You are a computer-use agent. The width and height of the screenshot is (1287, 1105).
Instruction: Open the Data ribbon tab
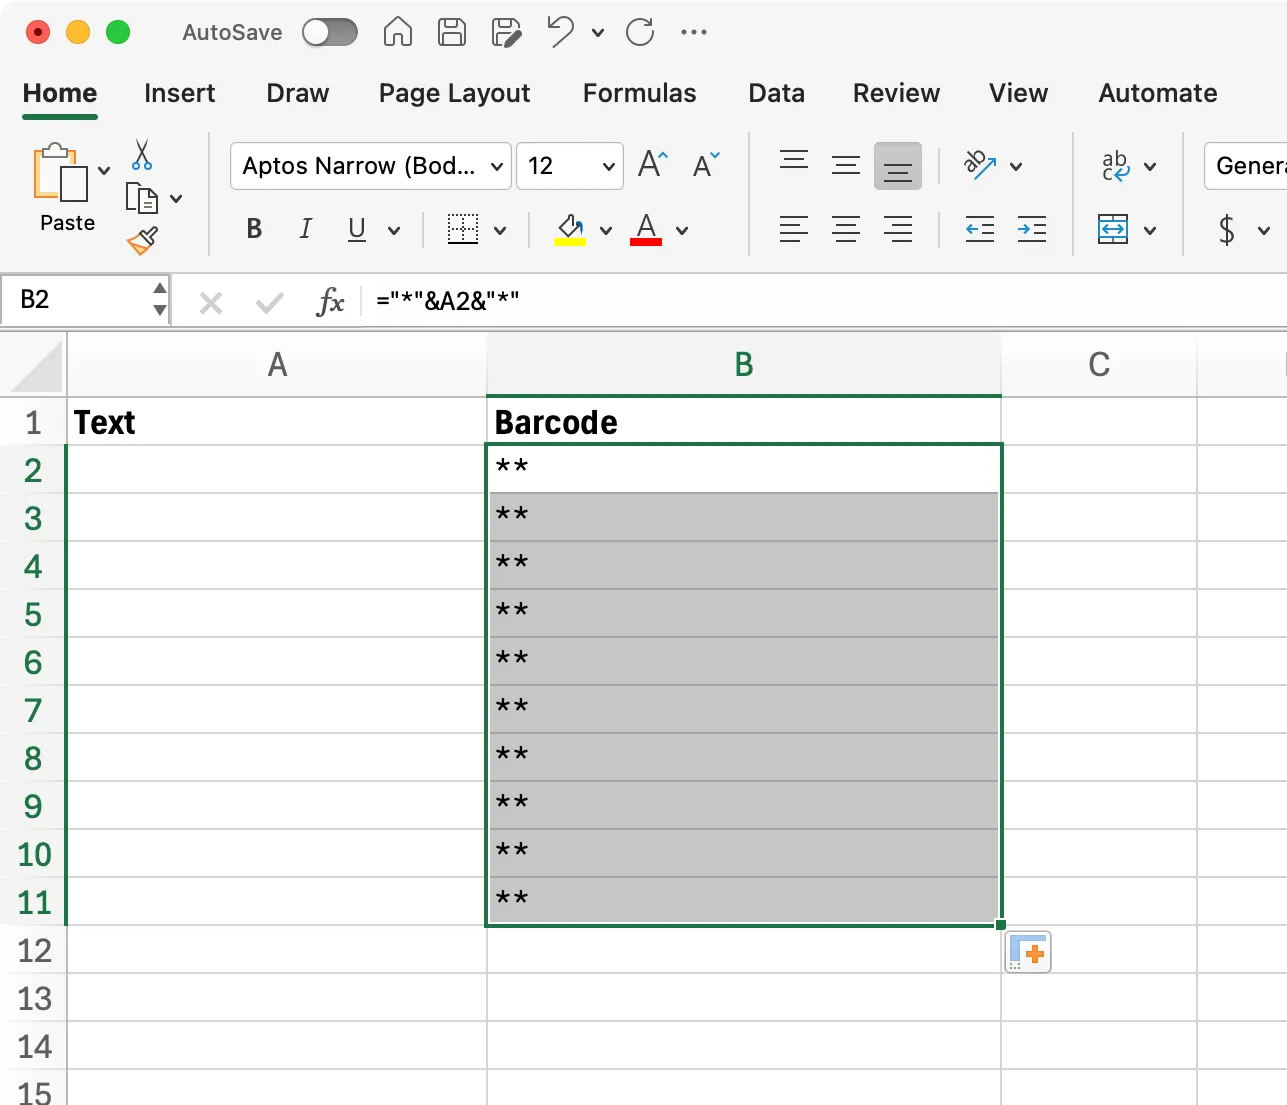[776, 93]
